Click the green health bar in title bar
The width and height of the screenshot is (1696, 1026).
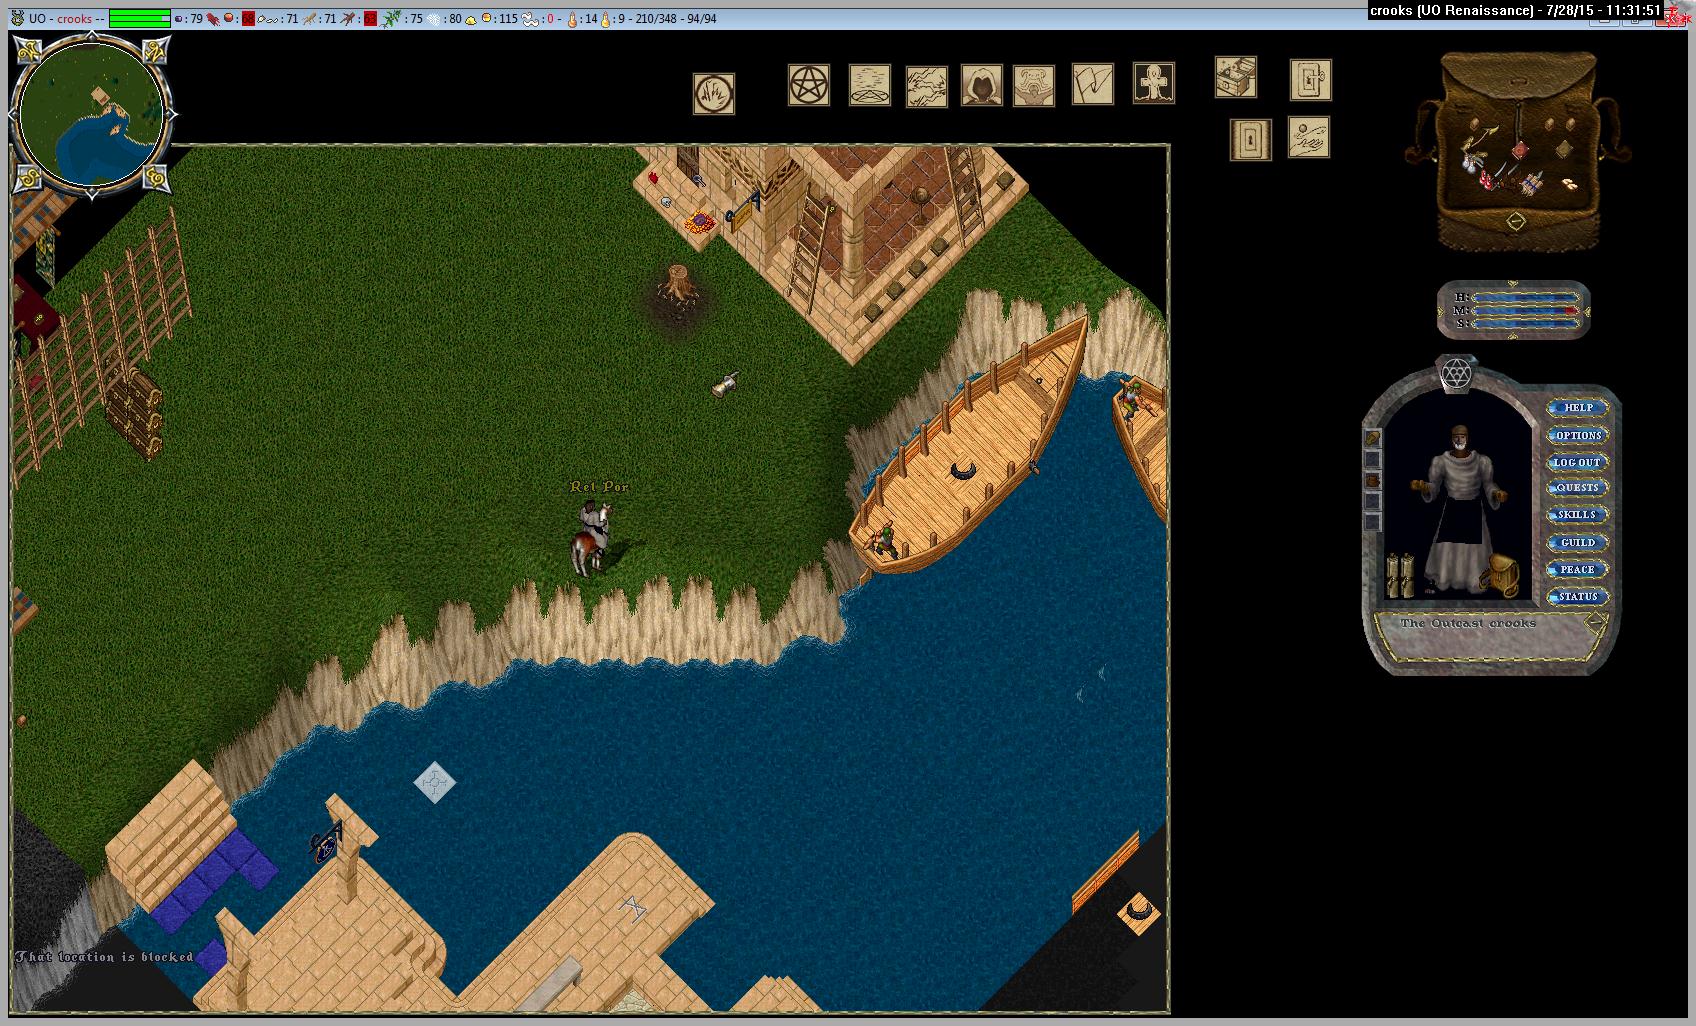tap(140, 18)
